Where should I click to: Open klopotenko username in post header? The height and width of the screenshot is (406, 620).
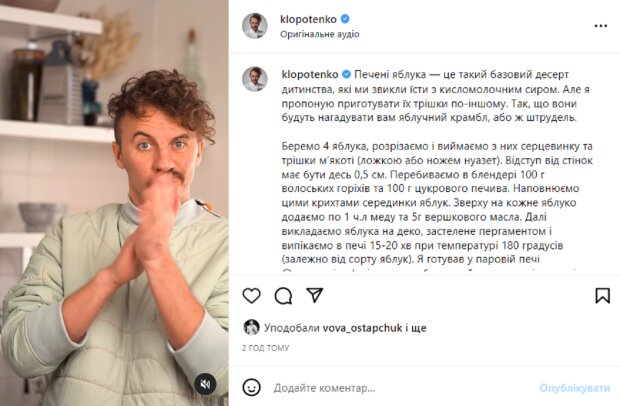point(308,19)
